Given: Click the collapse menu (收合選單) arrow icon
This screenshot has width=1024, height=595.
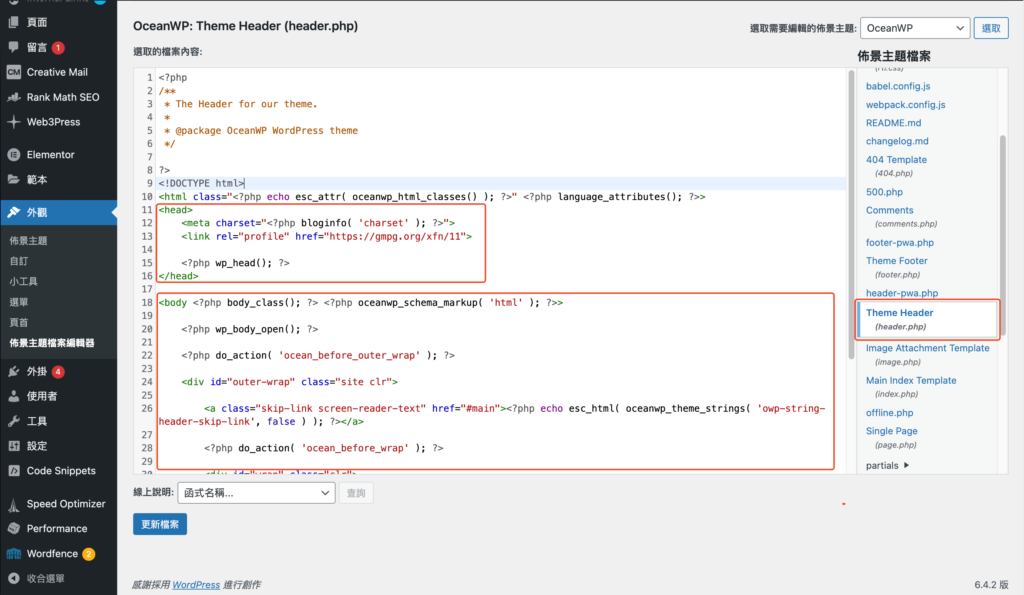Looking at the screenshot, I should pos(13,578).
